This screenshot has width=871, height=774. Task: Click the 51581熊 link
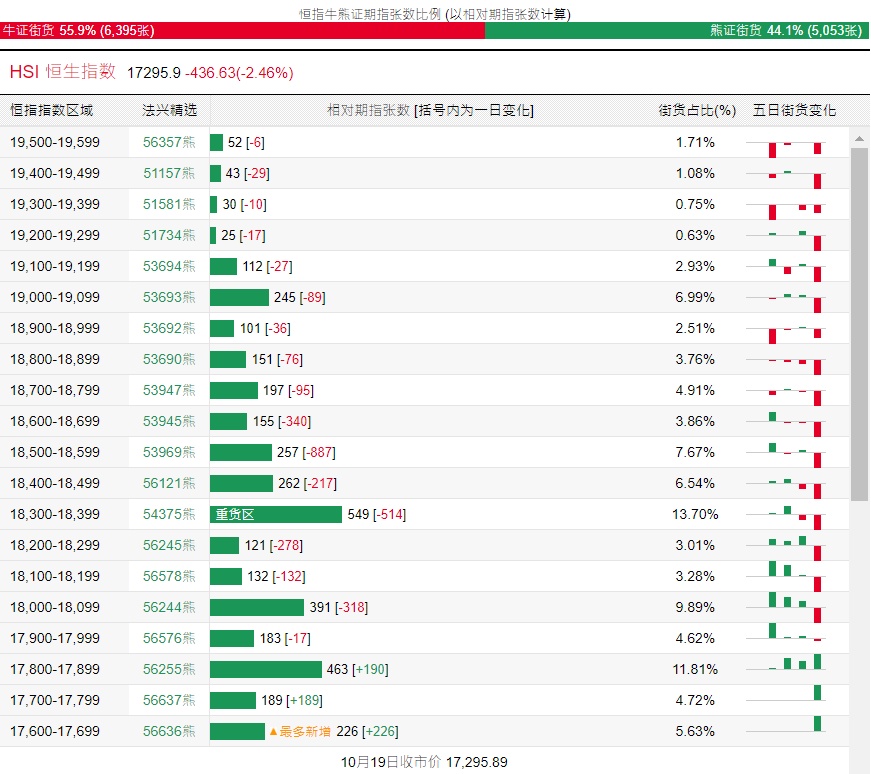169,204
